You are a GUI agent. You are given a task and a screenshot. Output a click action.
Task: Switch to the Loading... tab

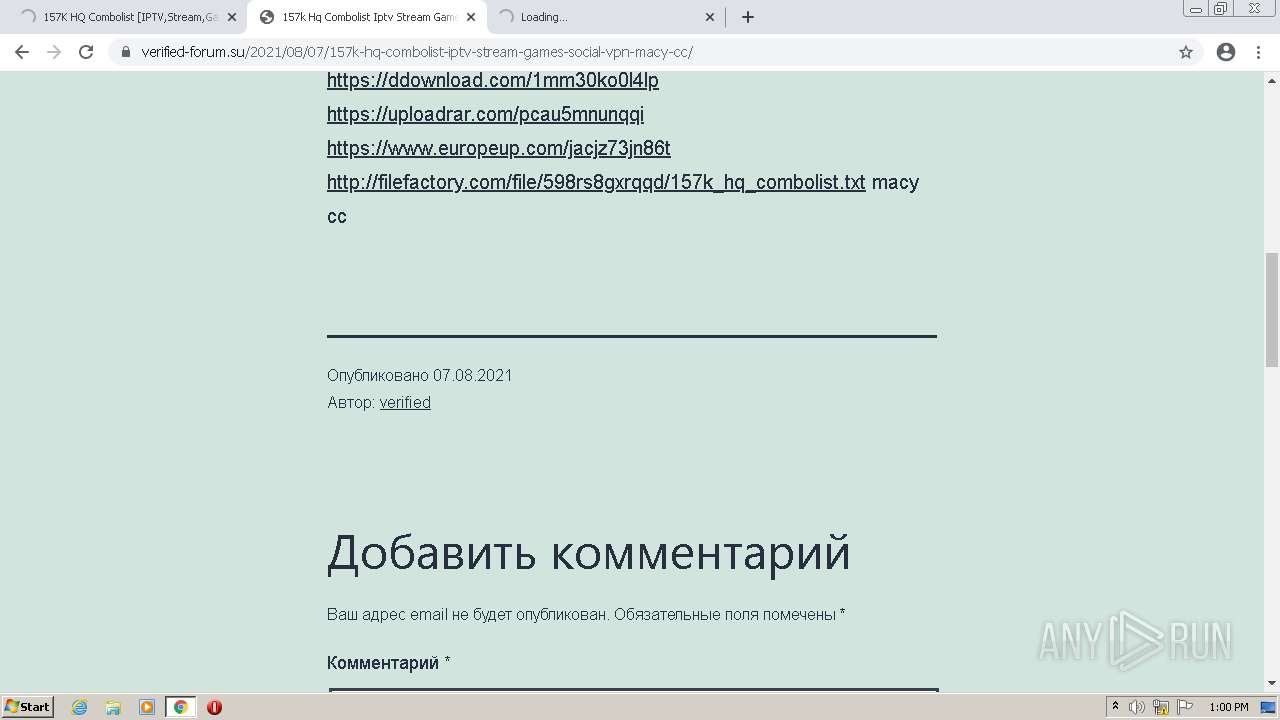[605, 17]
